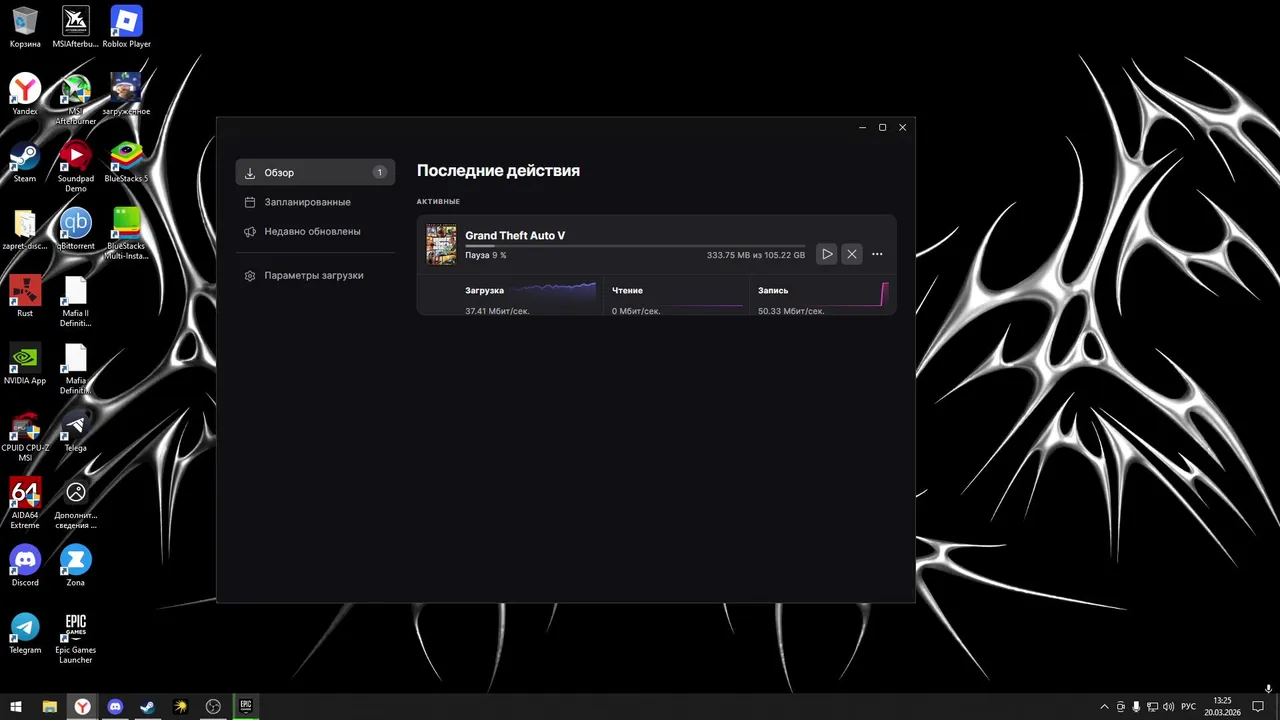Open the Zona desktop icon
The width and height of the screenshot is (1280, 720).
pos(75,565)
